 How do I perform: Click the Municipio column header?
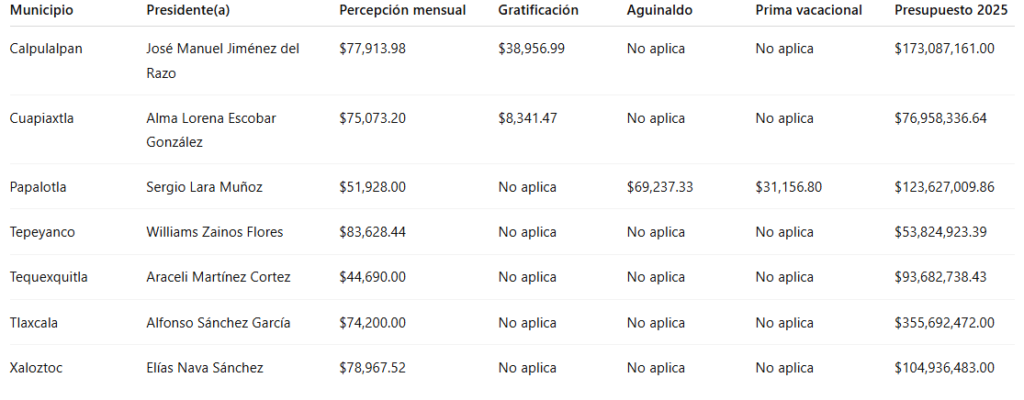pyautogui.click(x=41, y=10)
